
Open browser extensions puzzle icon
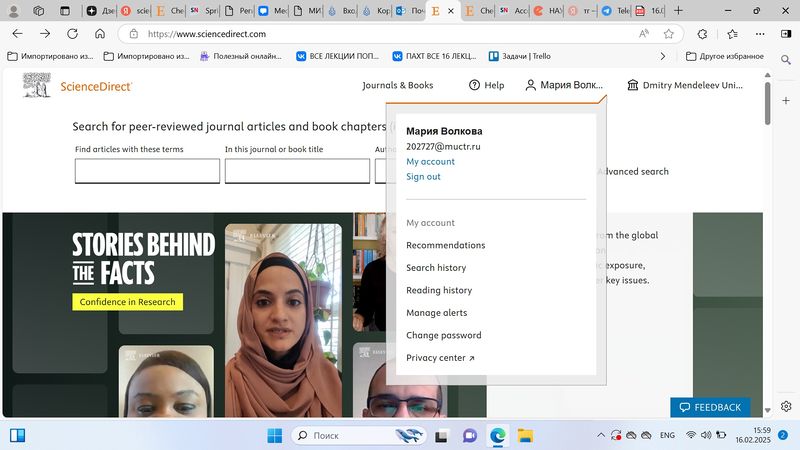click(702, 34)
